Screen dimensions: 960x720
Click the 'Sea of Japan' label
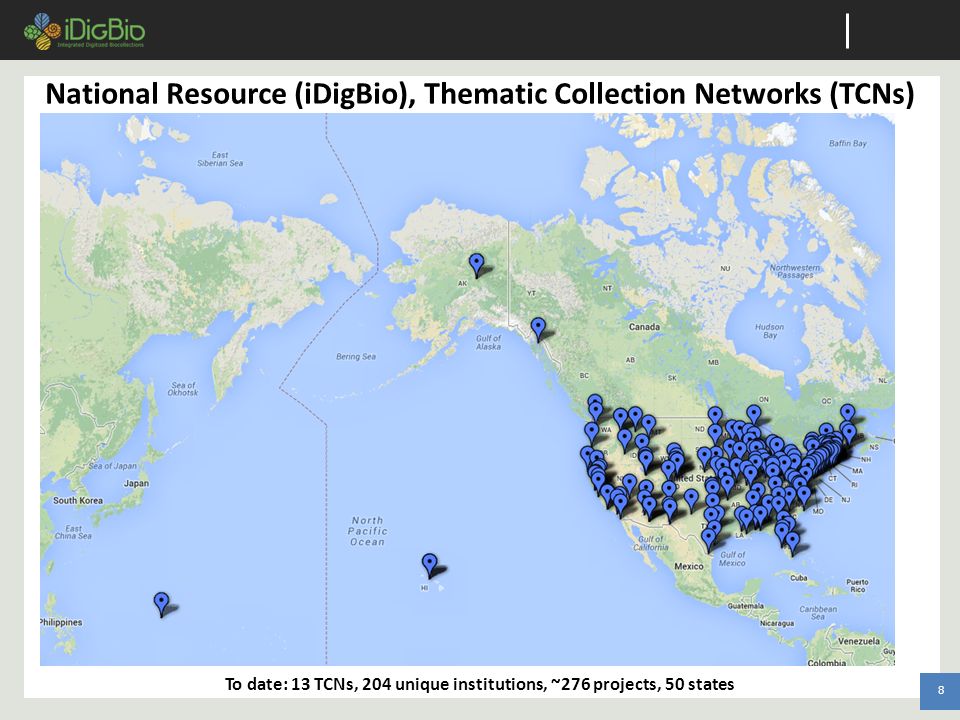pos(113,466)
